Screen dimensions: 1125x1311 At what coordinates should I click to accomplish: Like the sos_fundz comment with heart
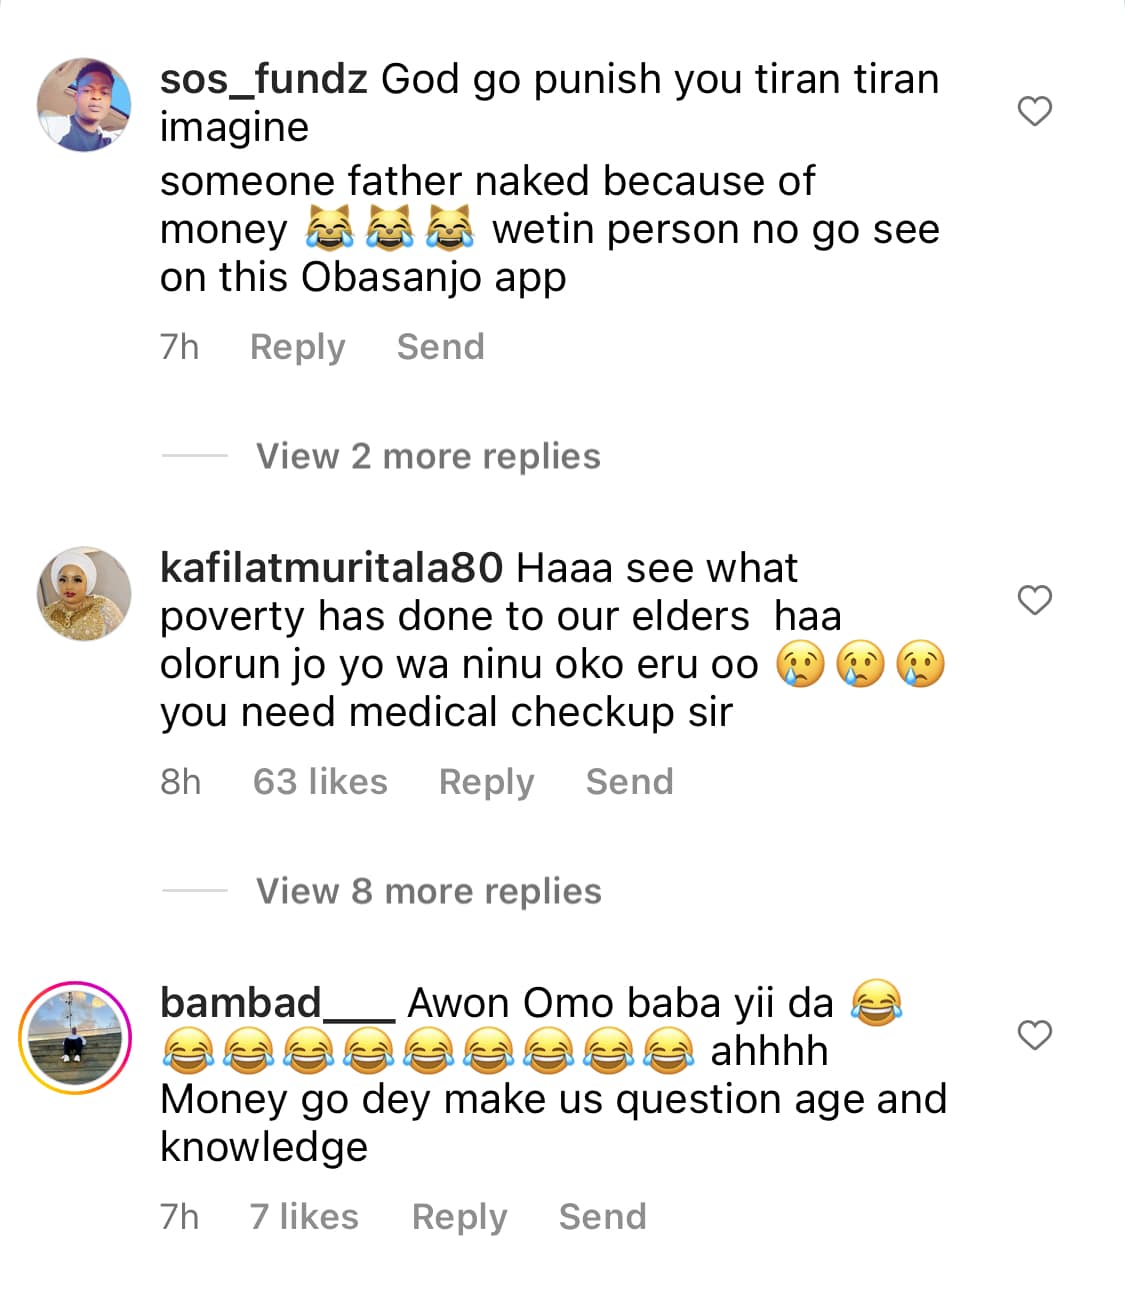(x=1034, y=111)
